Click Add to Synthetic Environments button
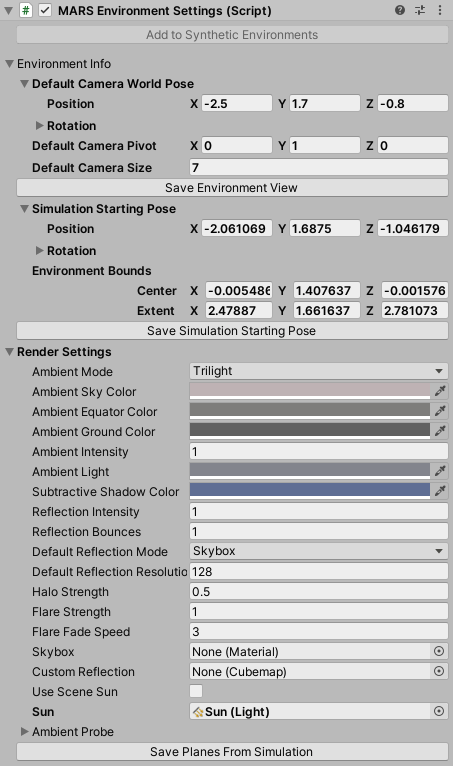This screenshot has height=766, width=453. point(232,35)
